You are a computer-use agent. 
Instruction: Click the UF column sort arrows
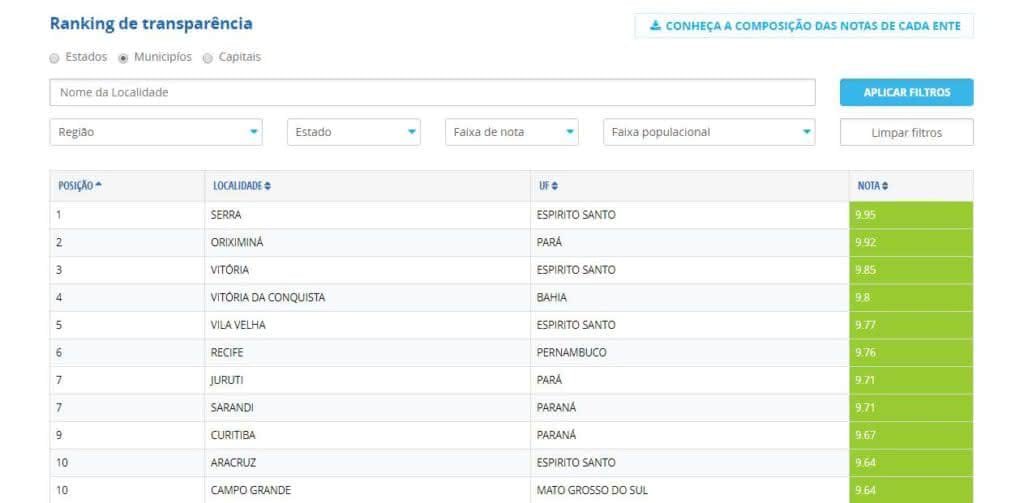[555, 186]
